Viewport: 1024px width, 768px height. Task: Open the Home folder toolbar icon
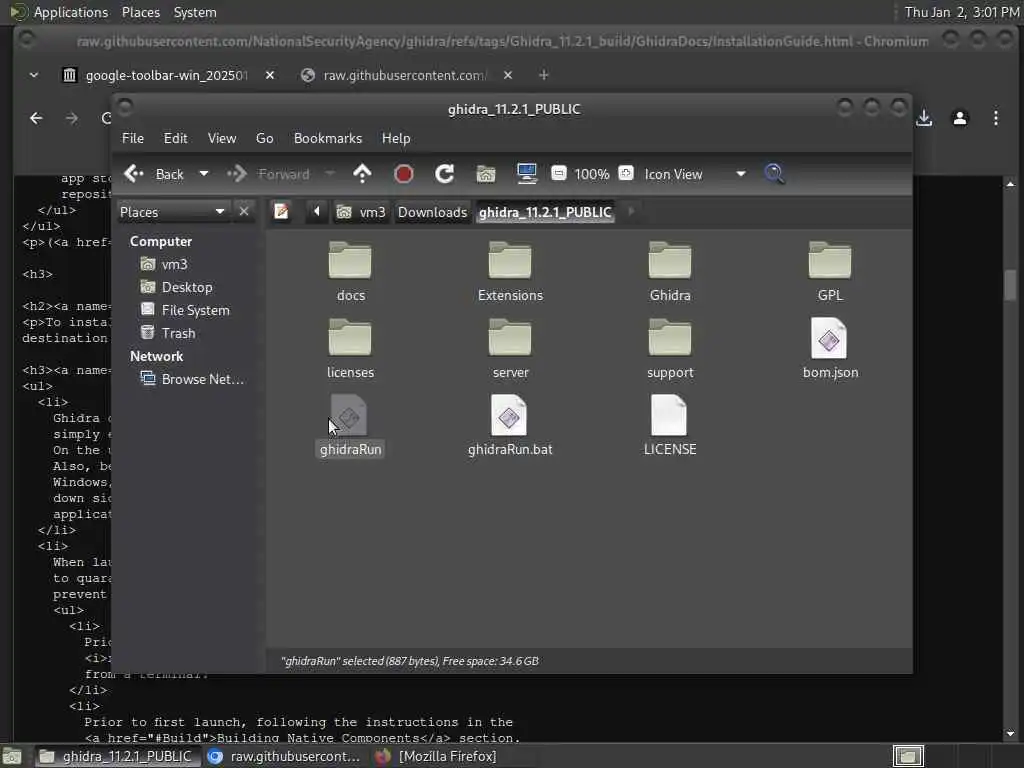486,174
